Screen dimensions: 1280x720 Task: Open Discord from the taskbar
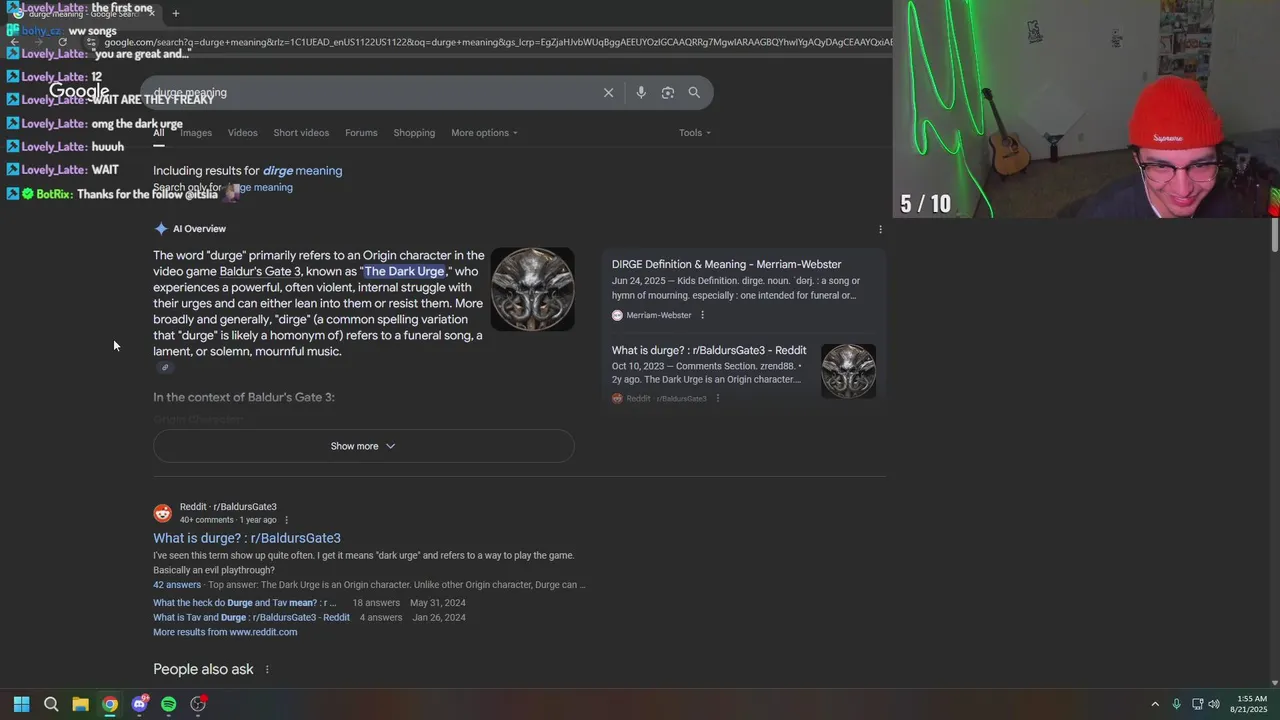[139, 704]
